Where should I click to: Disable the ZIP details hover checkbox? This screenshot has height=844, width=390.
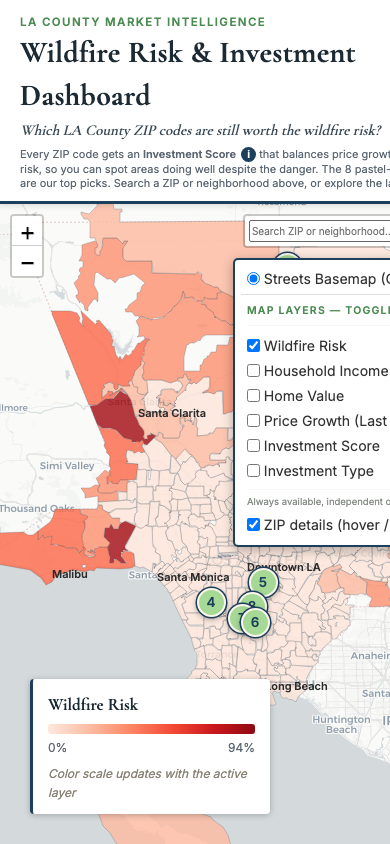[x=253, y=525]
